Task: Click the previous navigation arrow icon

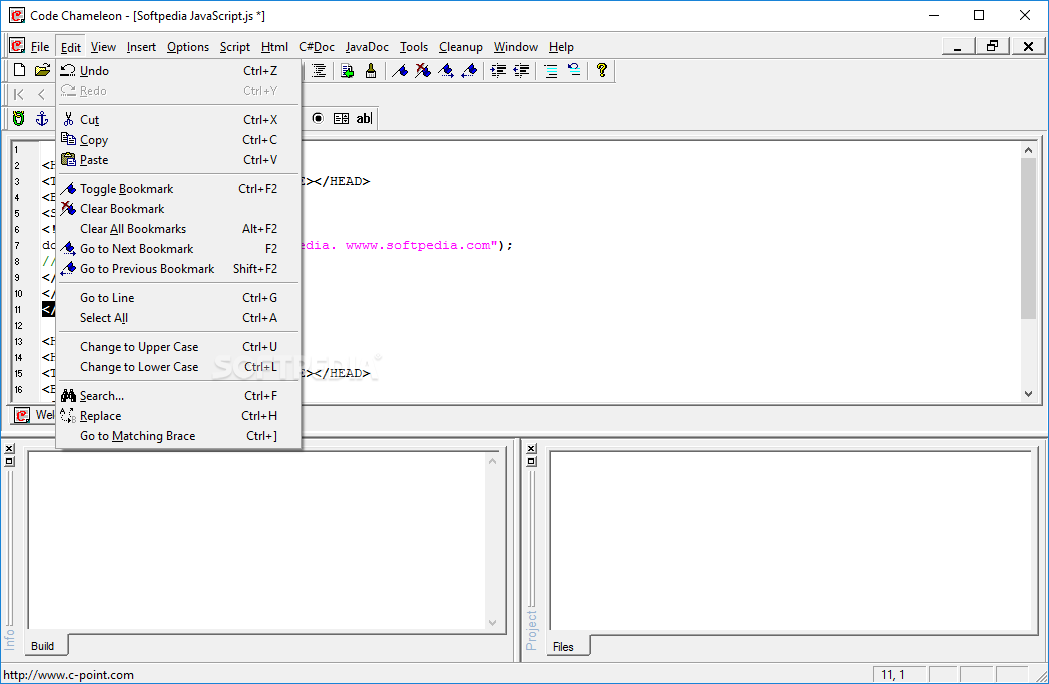Action: pos(41,94)
